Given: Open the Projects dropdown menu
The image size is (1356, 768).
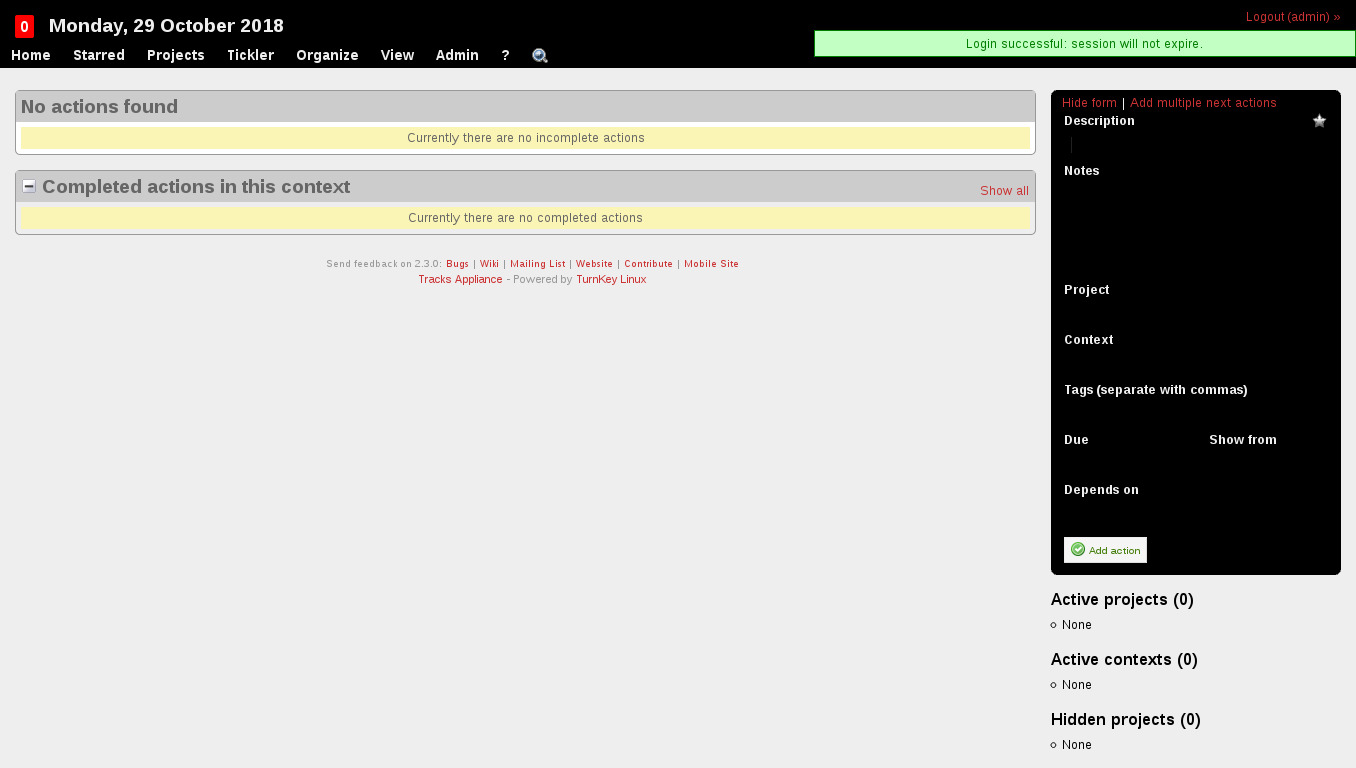Looking at the screenshot, I should 176,55.
